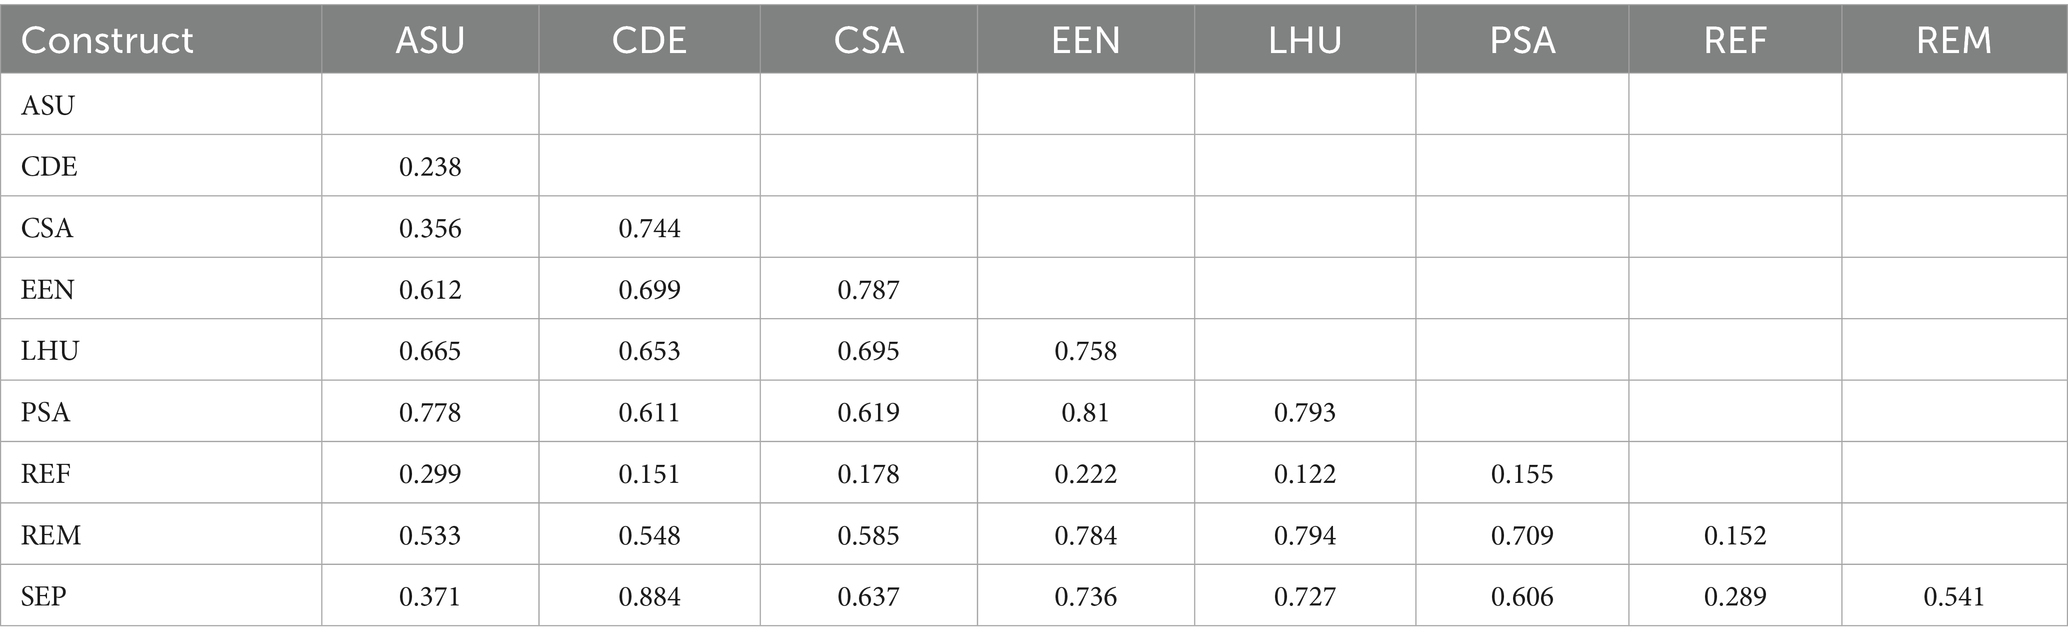Screen dimensions: 2068x644
Task: Select the SEP row label
Action: tap(44, 597)
